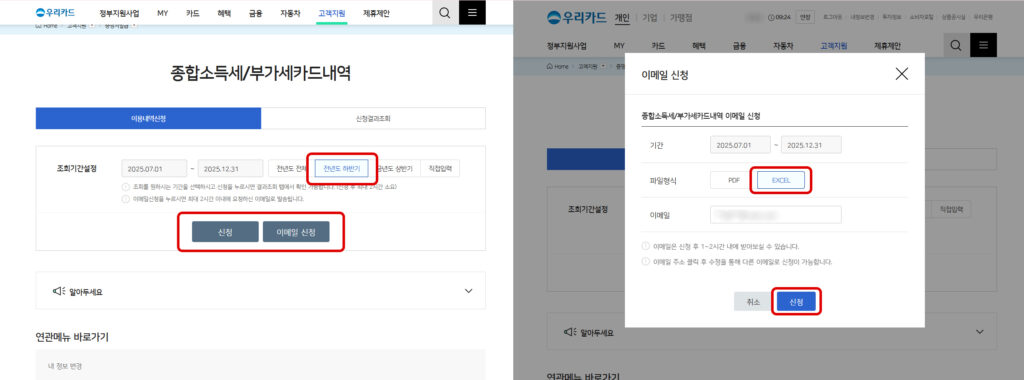This screenshot has width=1024, height=380.
Task: Click the 2025.12.31 end date field on left page
Action: click(x=231, y=168)
